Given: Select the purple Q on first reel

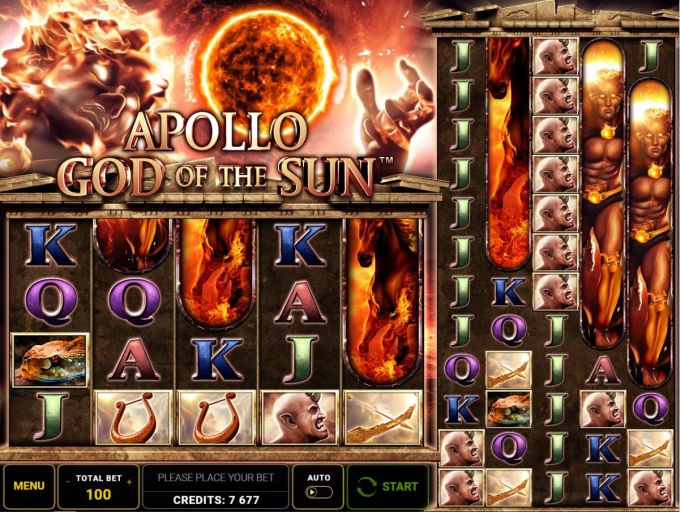Looking at the screenshot, I should click(x=51, y=301).
